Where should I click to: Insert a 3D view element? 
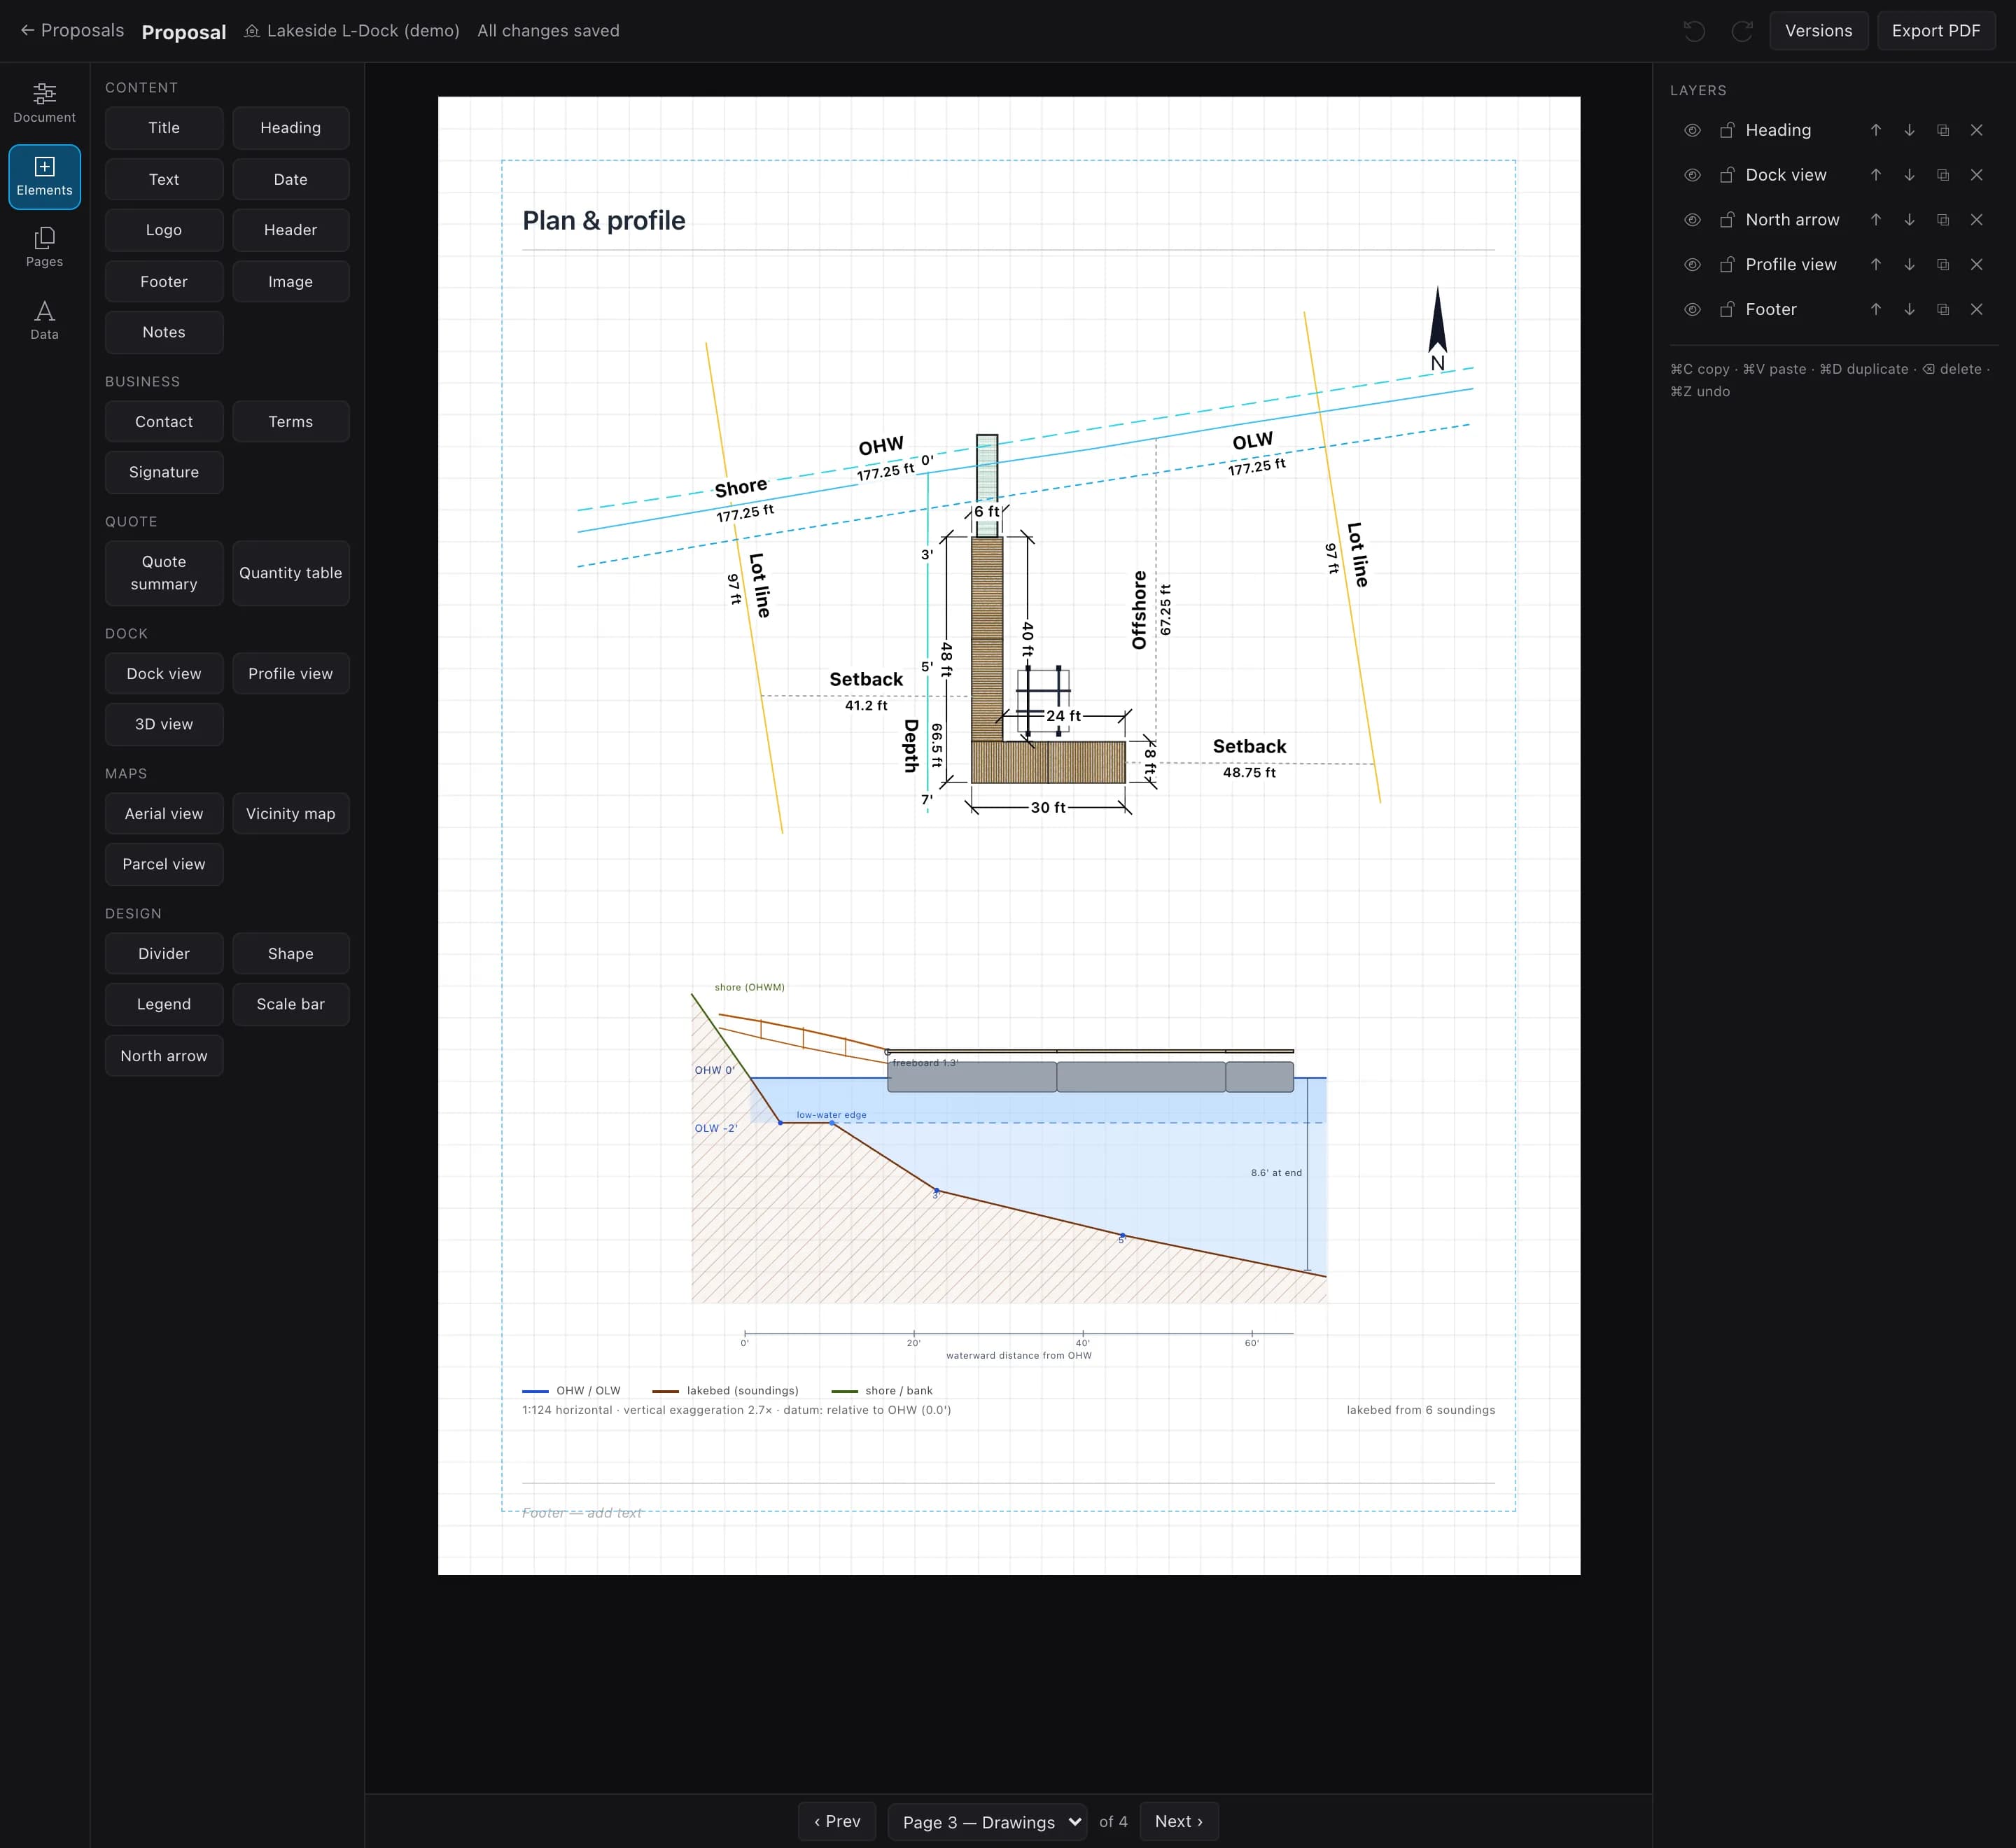pyautogui.click(x=164, y=724)
